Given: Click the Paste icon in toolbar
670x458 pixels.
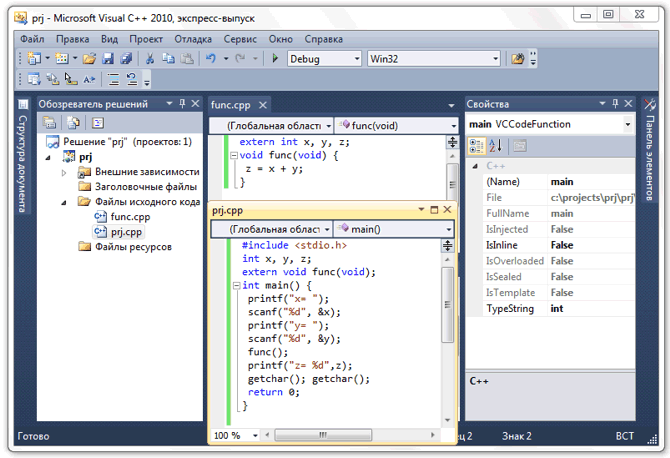Looking at the screenshot, I should click(x=187, y=59).
